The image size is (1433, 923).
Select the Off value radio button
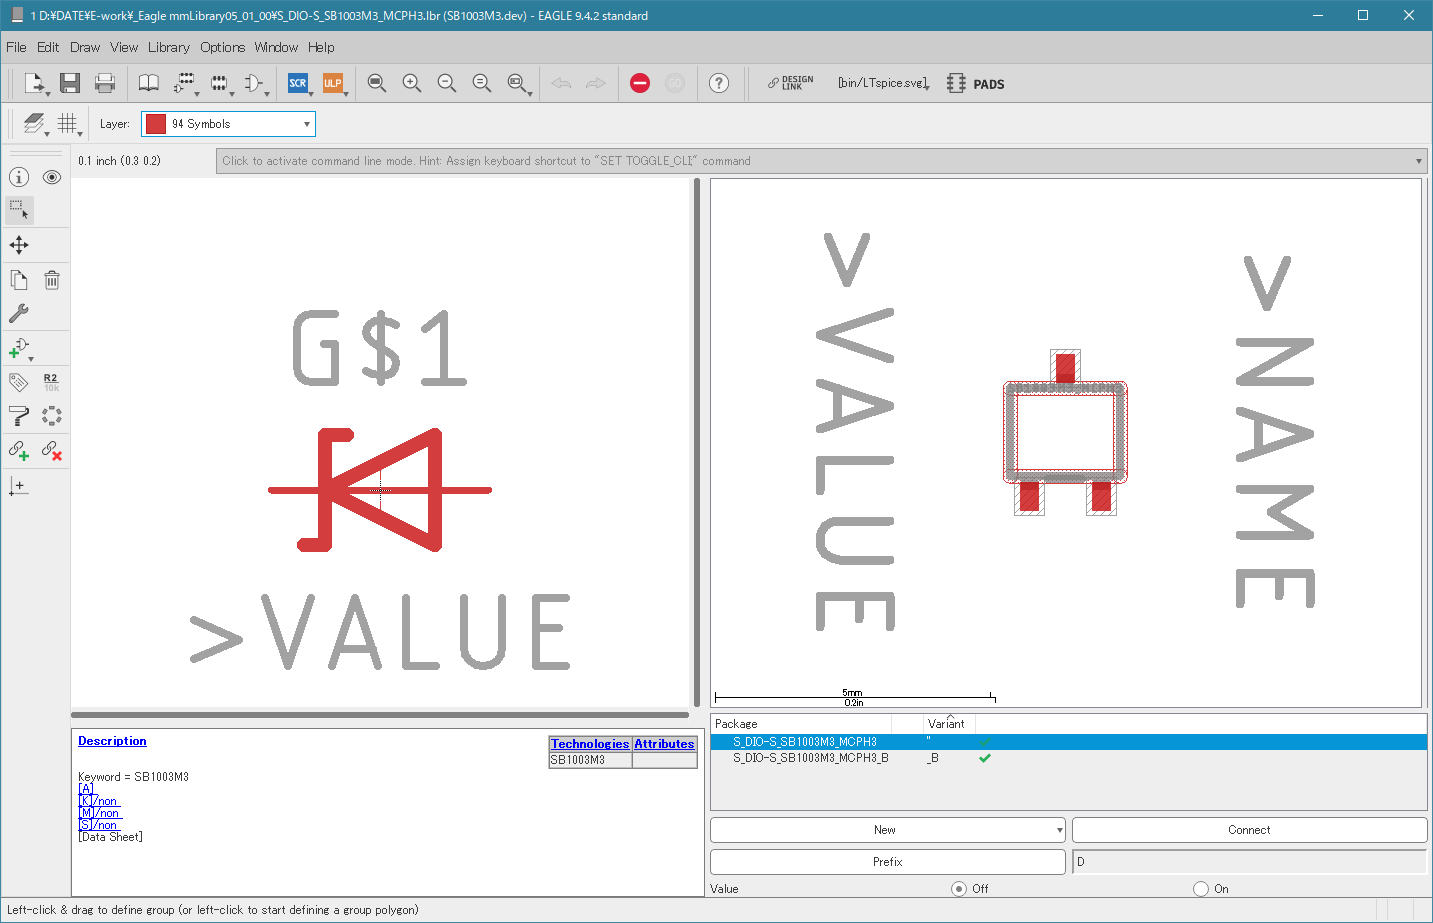coord(959,889)
